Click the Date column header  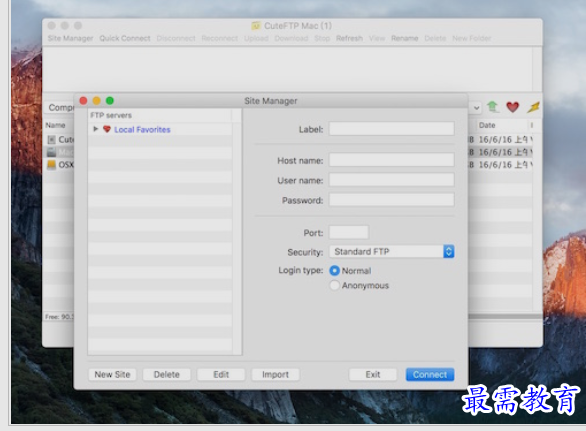(487, 125)
